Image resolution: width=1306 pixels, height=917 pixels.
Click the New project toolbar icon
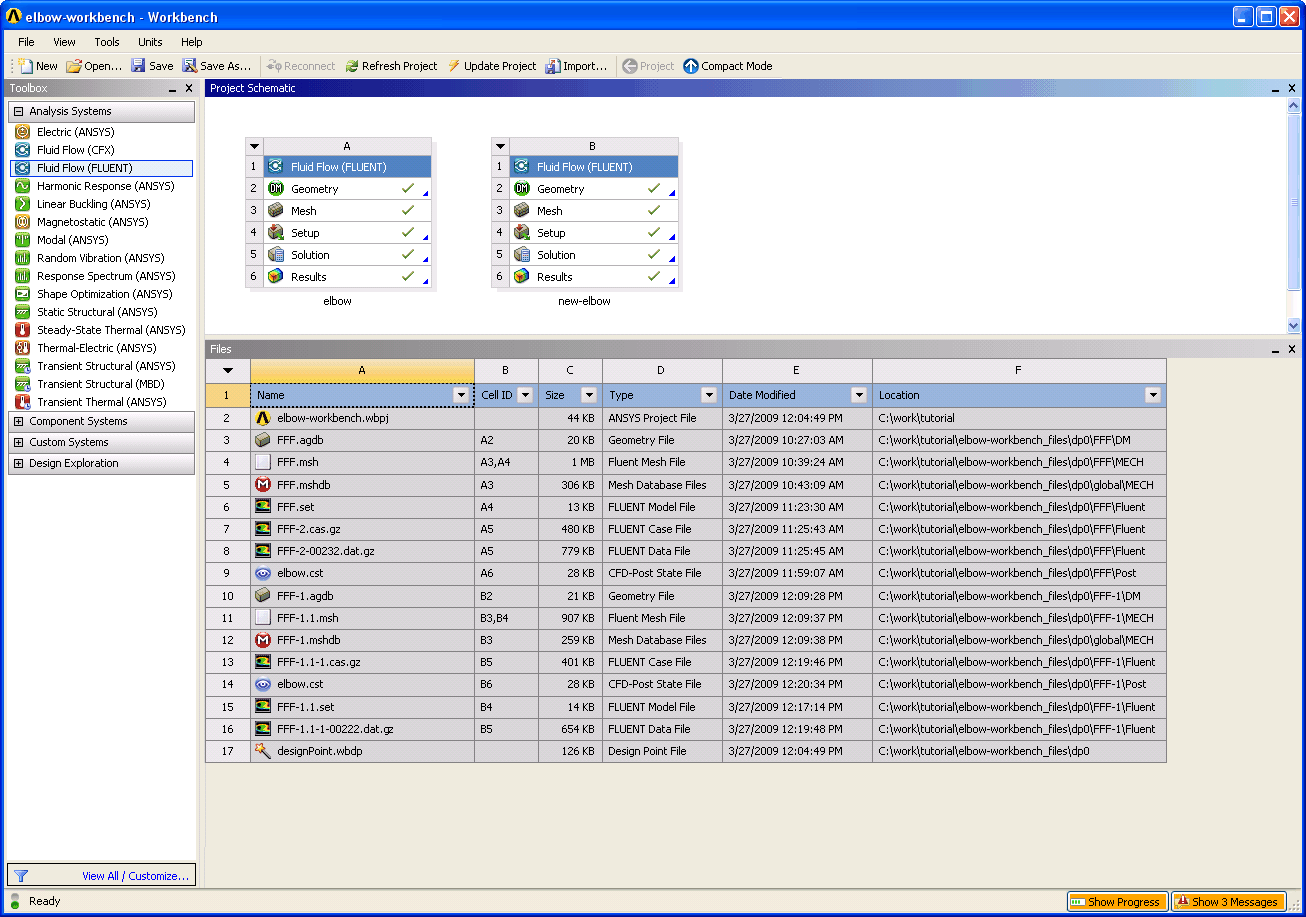(25, 66)
